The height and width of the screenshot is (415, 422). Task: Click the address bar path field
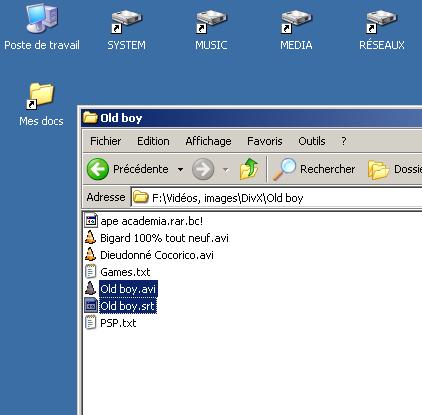[x=277, y=198]
